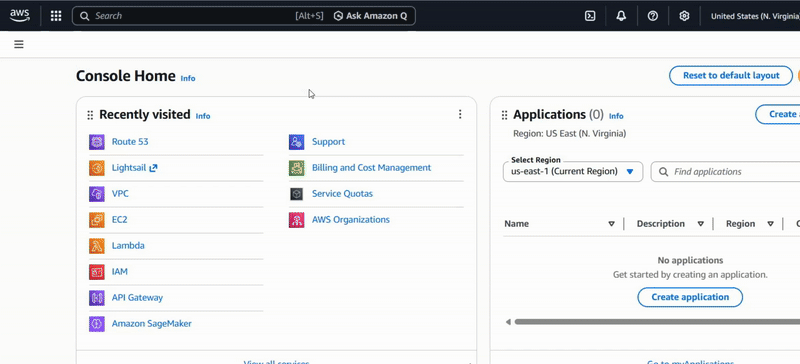Open the VPC link
Image resolution: width=800 pixels, height=364 pixels.
tap(120, 194)
